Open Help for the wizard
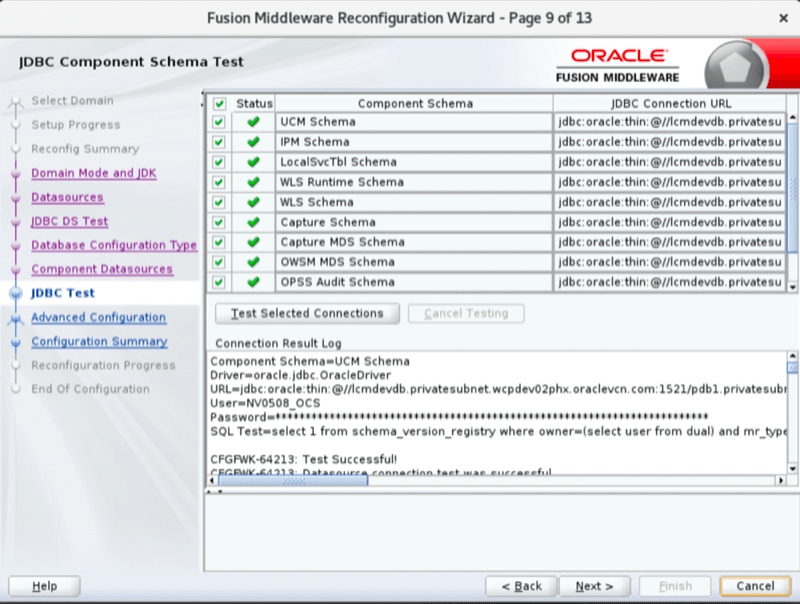Screen dimensions: 800x604 click(44, 586)
